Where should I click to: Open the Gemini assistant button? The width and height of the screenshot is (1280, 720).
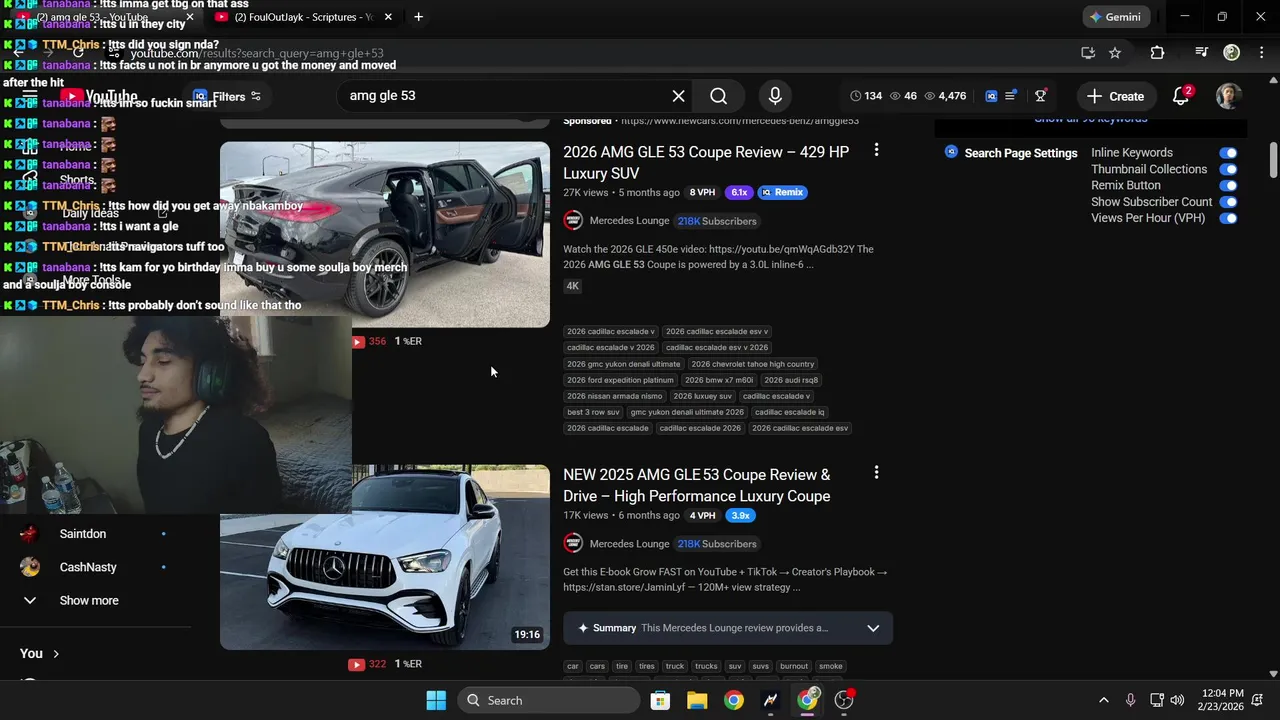pyautogui.click(x=1116, y=17)
